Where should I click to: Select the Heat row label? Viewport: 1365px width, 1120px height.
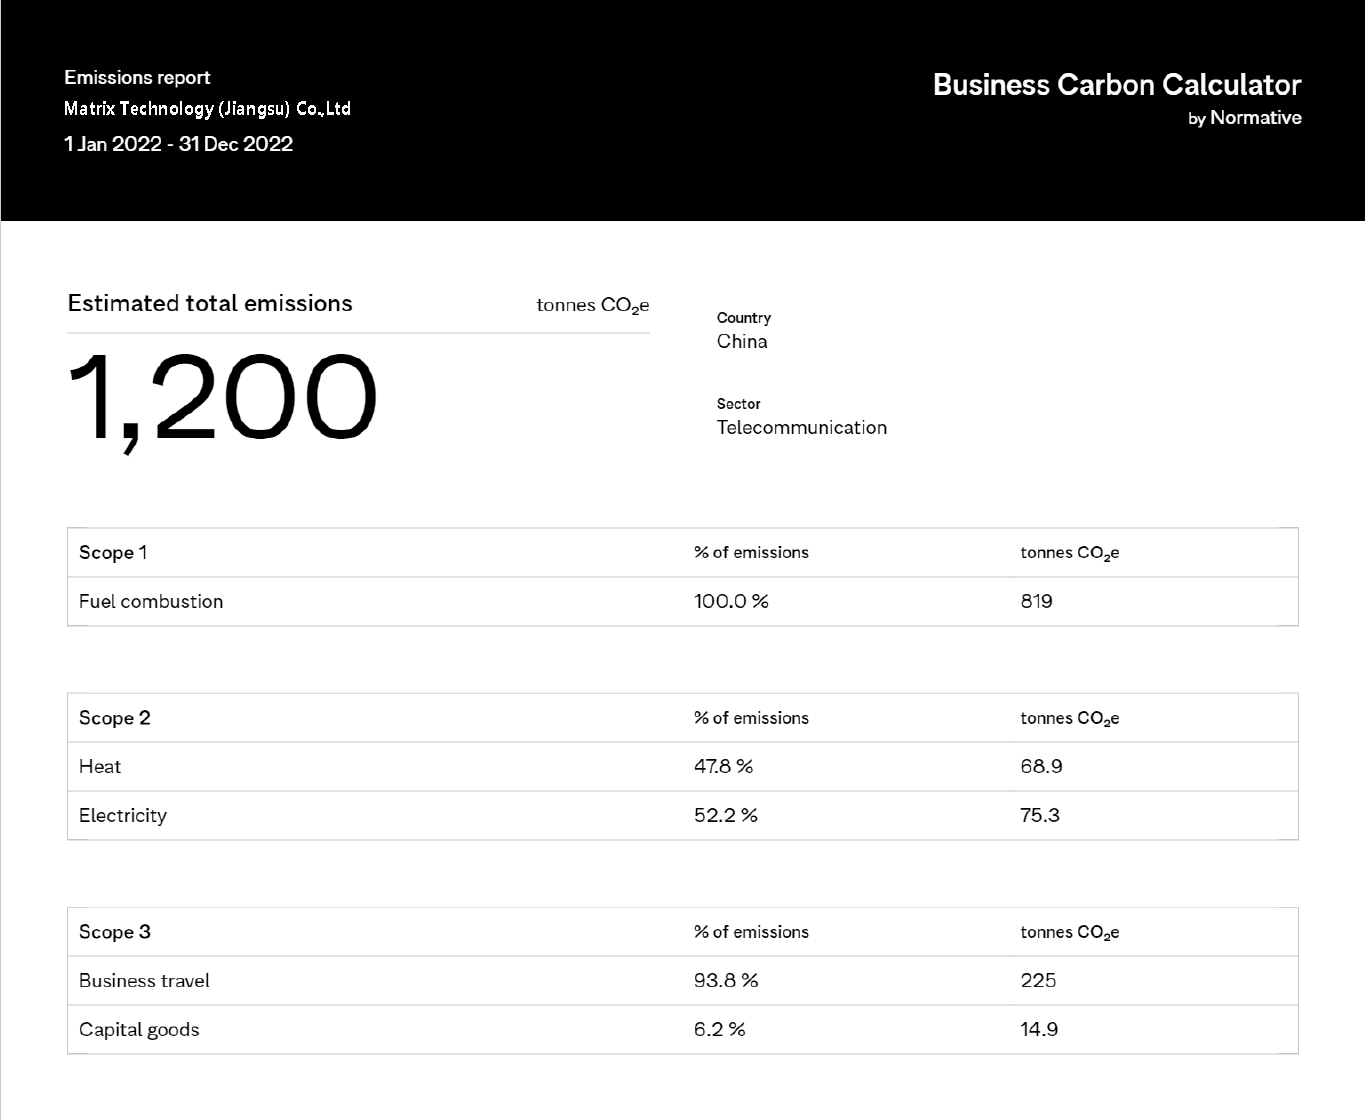pos(100,767)
